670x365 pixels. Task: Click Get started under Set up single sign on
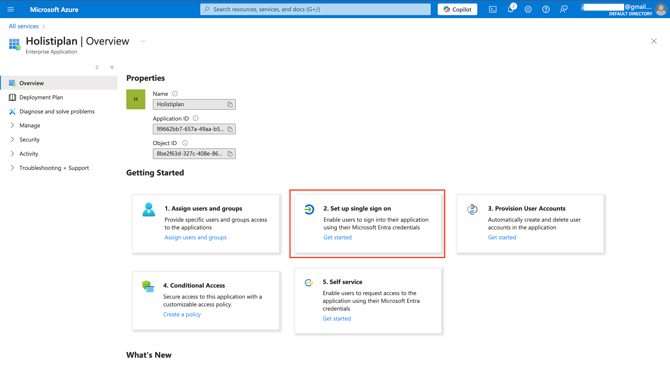click(x=338, y=238)
